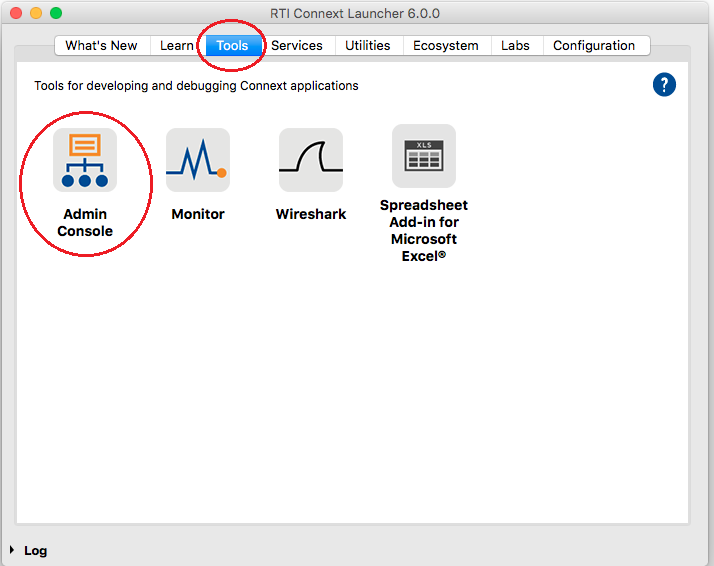
Task: Launch Admin Console via its orange-and-blue icon
Action: [x=85, y=160]
